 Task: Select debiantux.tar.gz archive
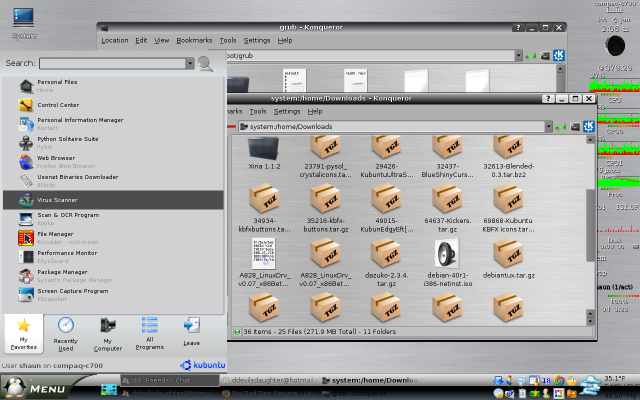(508, 259)
